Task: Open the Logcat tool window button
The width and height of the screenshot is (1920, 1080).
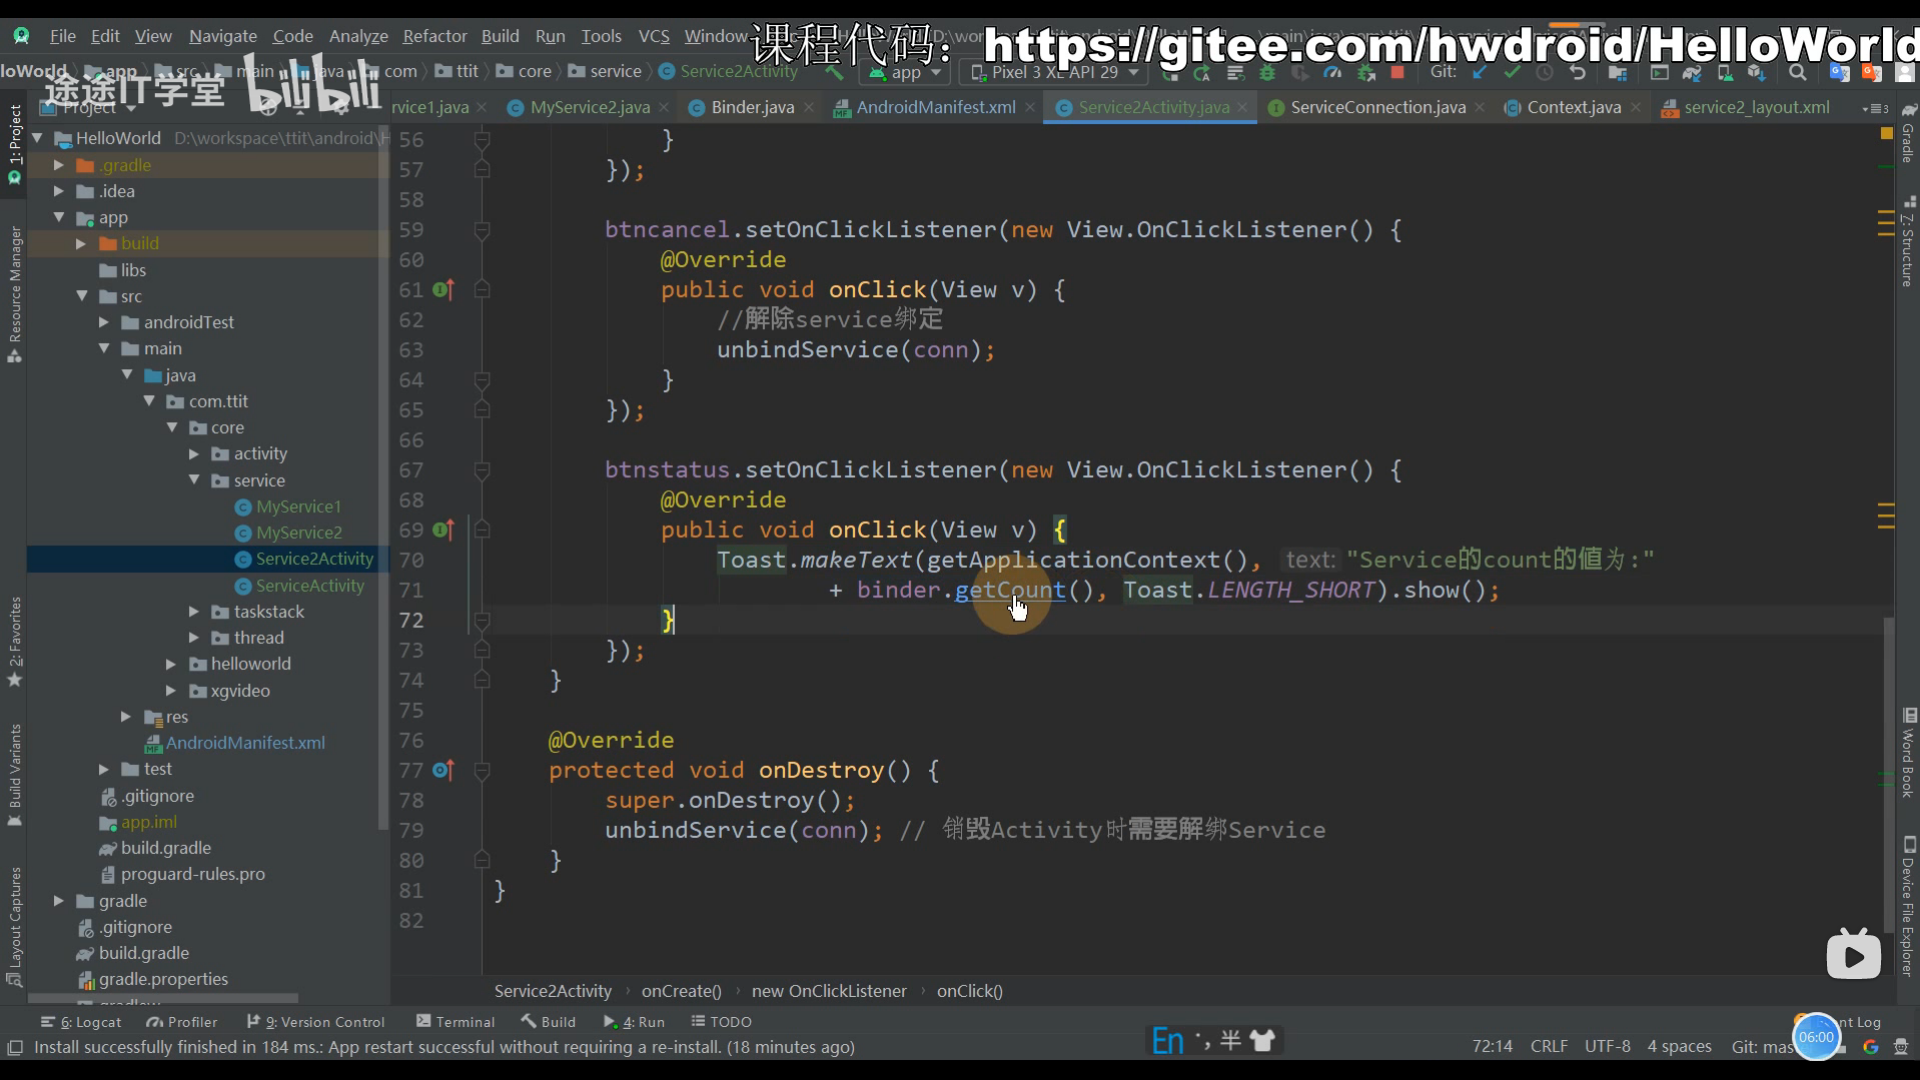Action: coord(81,1022)
